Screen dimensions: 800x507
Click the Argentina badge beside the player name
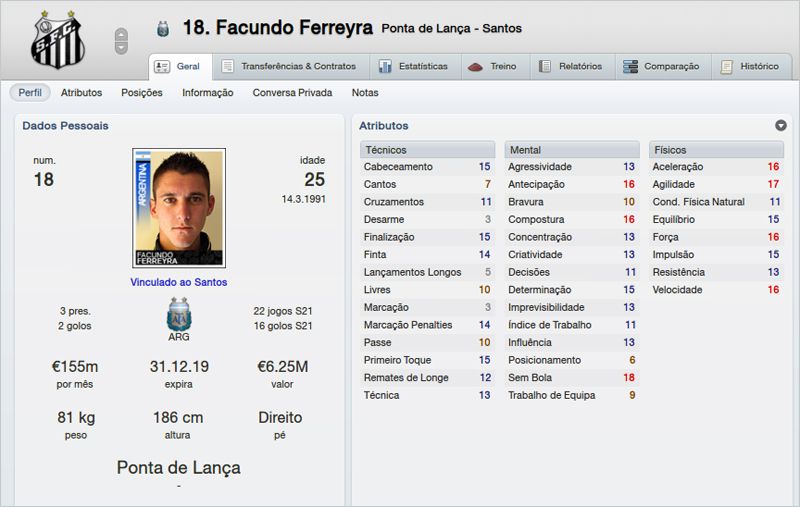point(164,30)
